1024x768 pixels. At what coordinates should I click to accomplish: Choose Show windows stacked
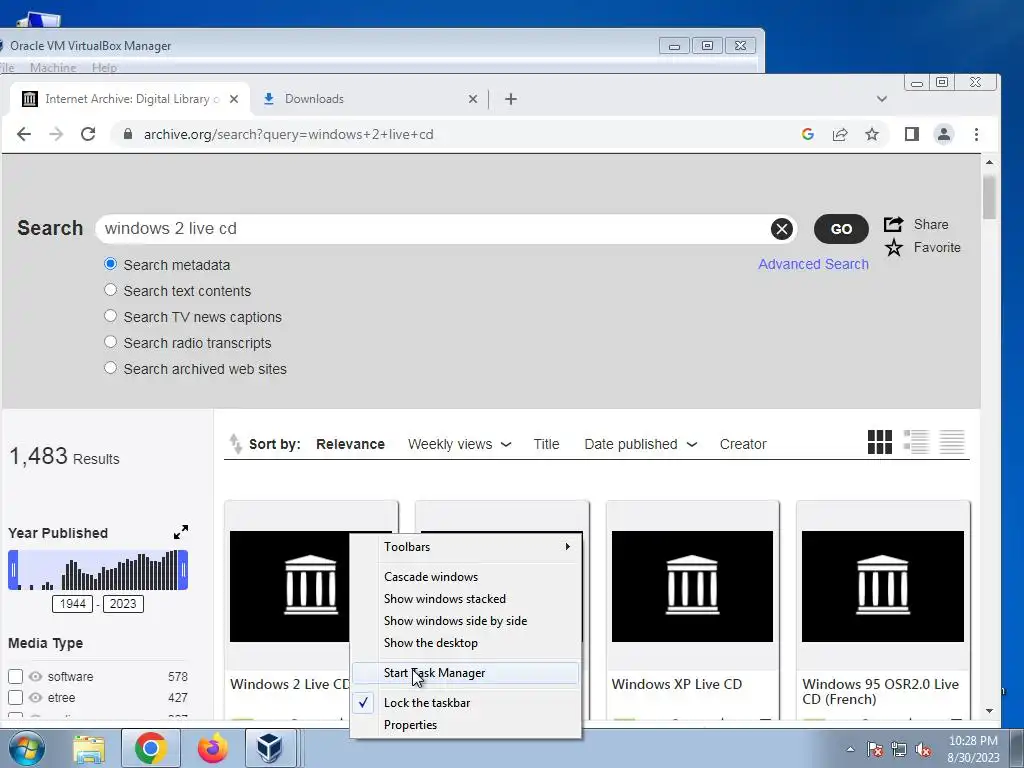(x=466, y=599)
